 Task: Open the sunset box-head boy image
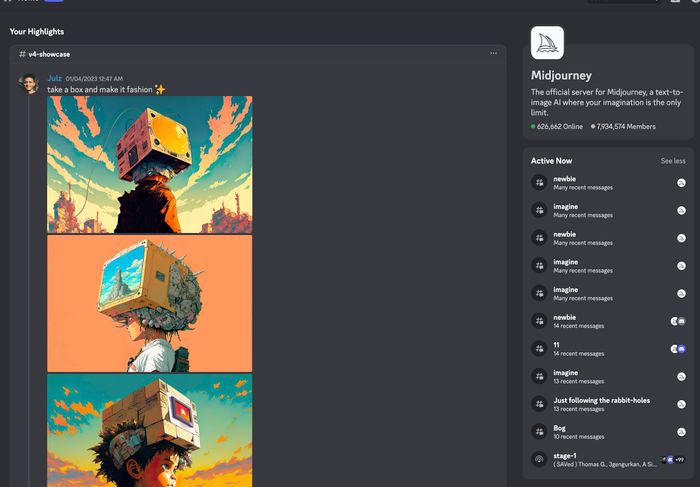point(150,430)
